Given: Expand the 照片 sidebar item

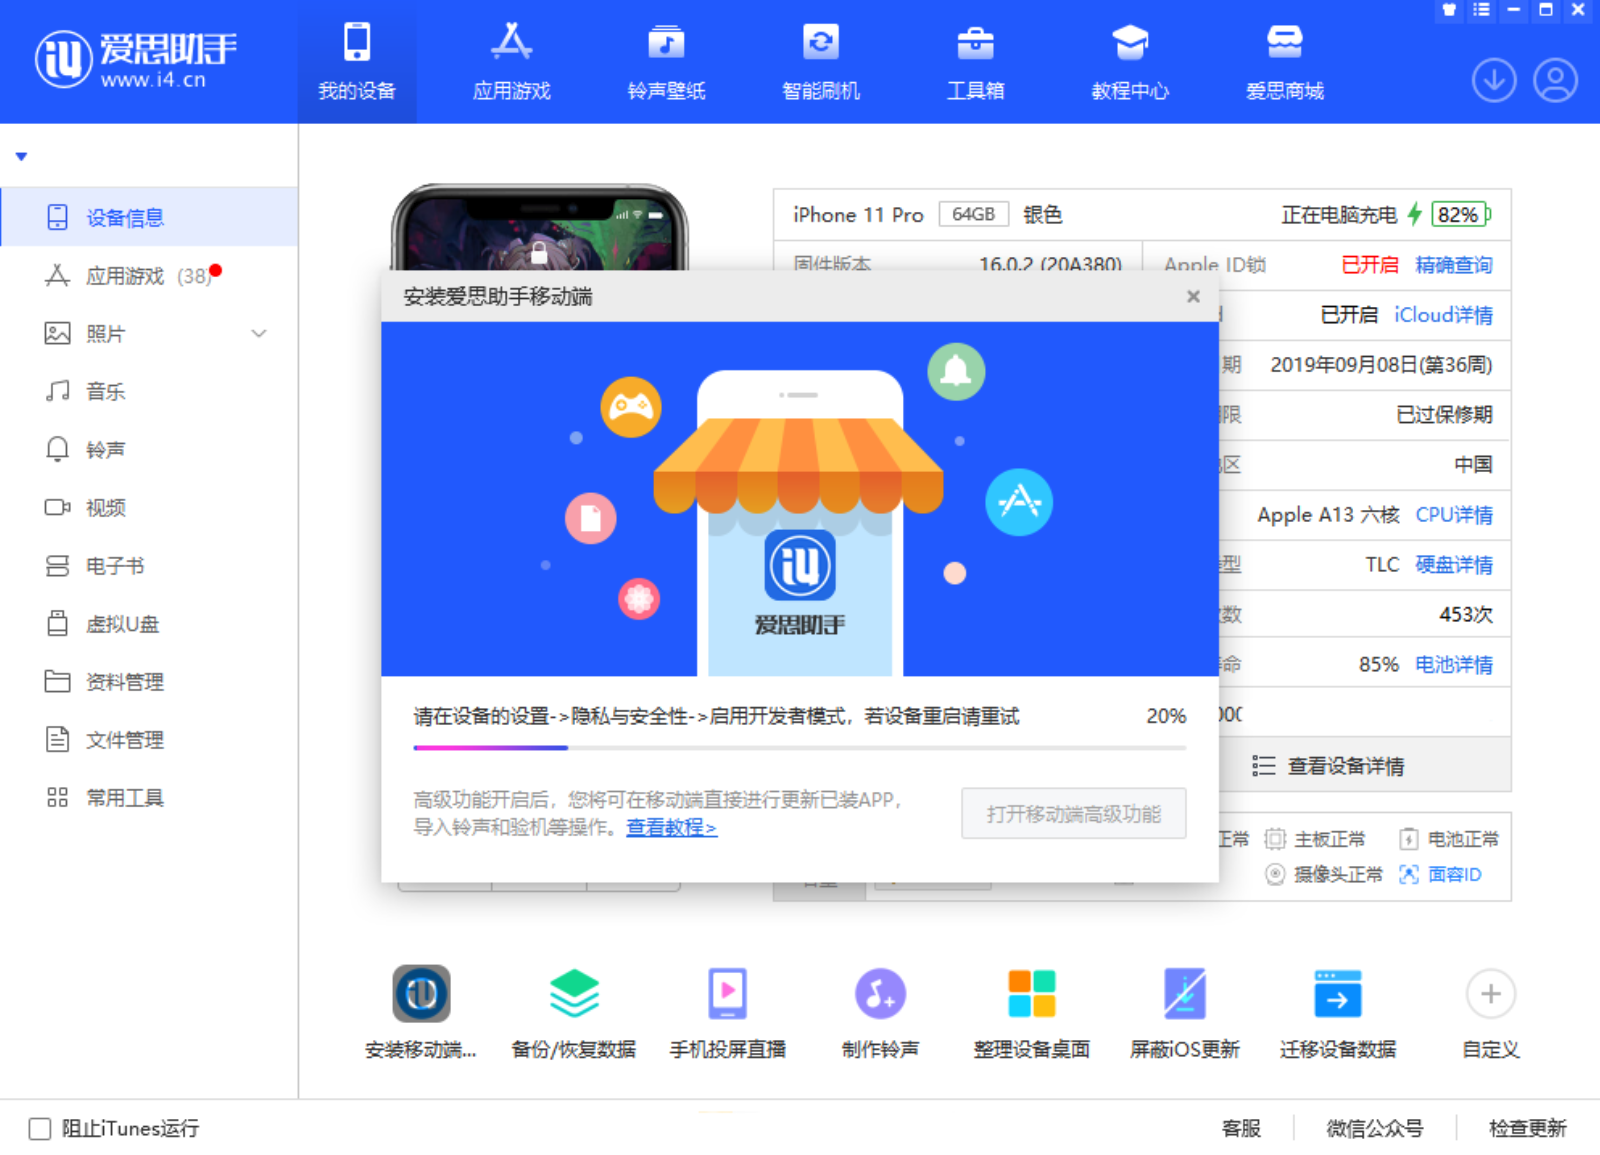Looking at the screenshot, I should [x=259, y=333].
